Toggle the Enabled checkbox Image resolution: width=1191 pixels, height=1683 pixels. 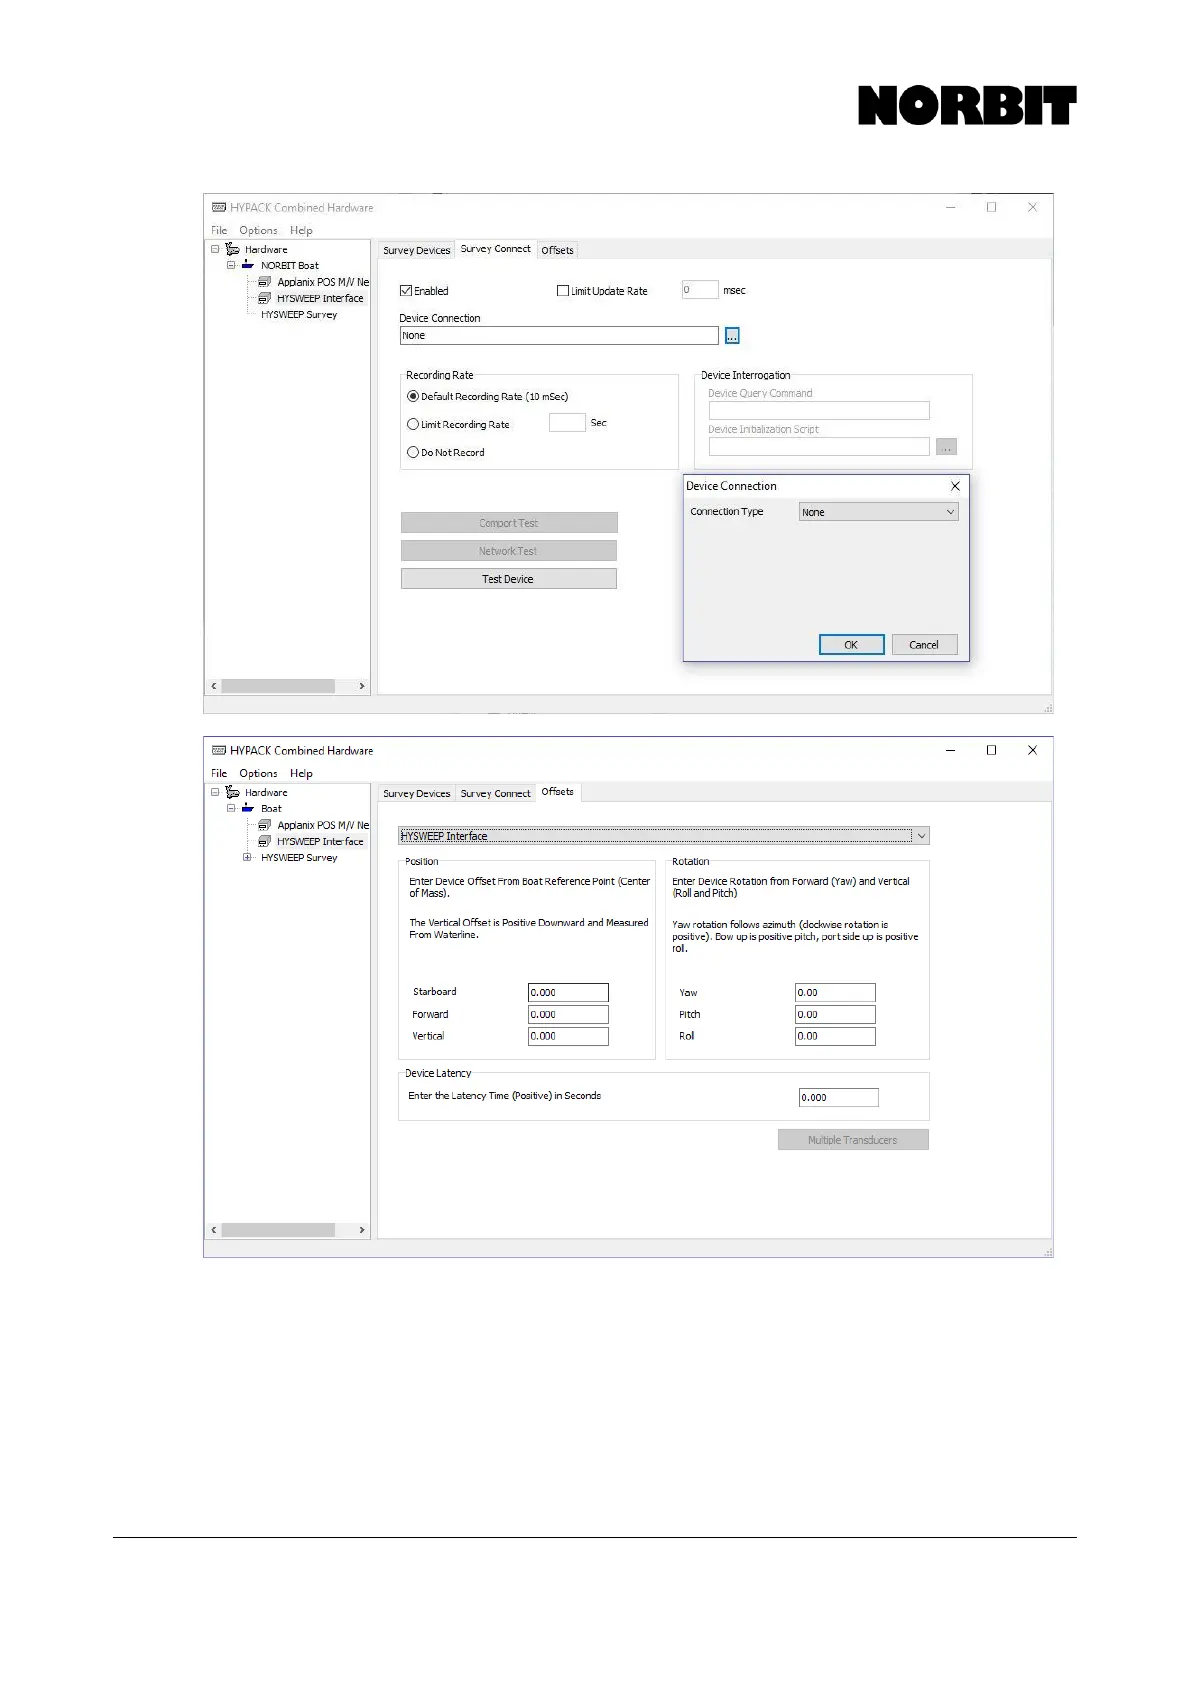click(406, 291)
